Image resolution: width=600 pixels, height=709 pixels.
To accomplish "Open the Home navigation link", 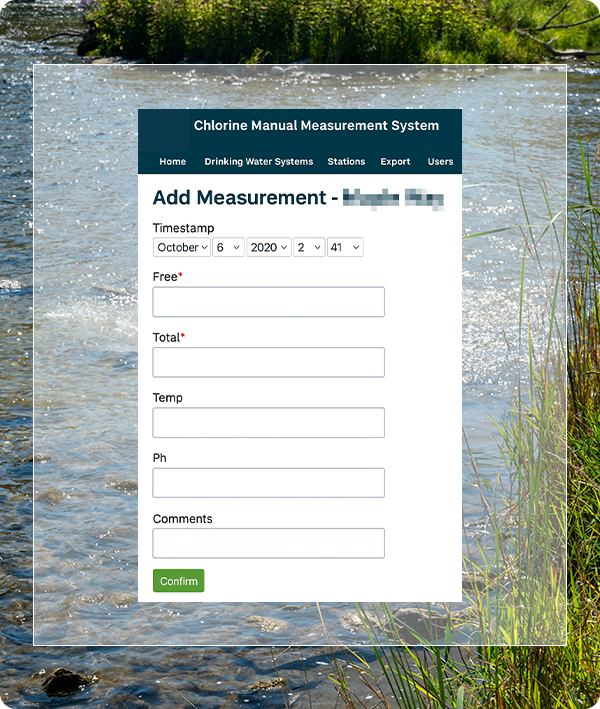I will tap(172, 162).
